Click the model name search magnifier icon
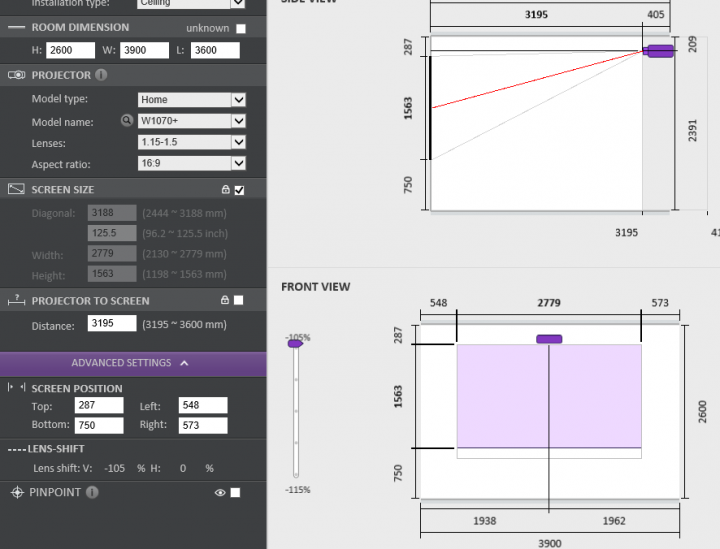 (127, 121)
